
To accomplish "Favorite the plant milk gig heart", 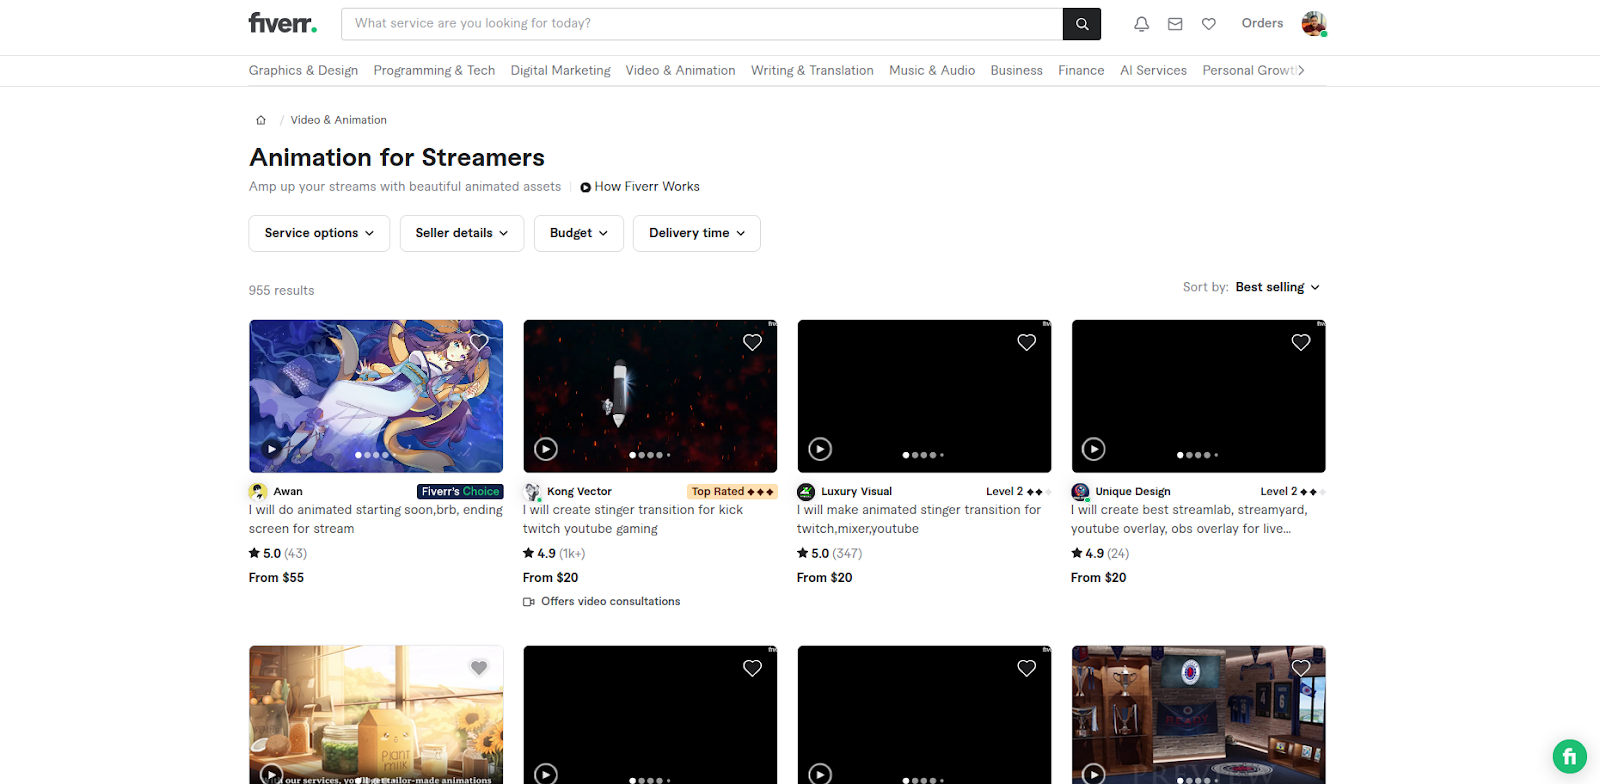I will 479,668.
